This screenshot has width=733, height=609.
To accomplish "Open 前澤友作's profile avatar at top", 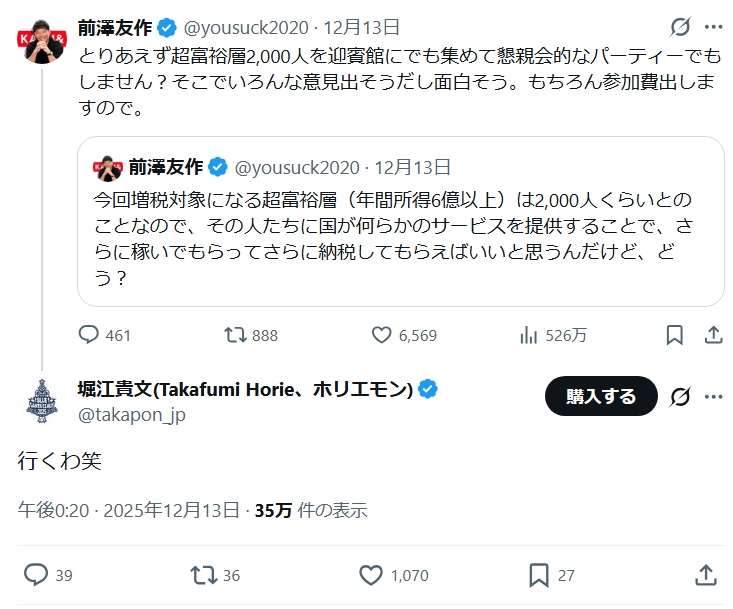I will pos(42,42).
